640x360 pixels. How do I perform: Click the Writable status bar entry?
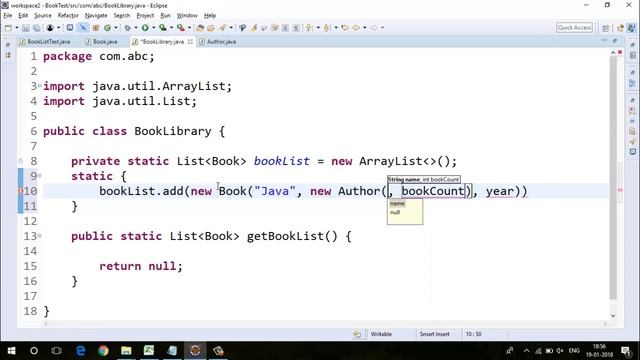pyautogui.click(x=381, y=334)
